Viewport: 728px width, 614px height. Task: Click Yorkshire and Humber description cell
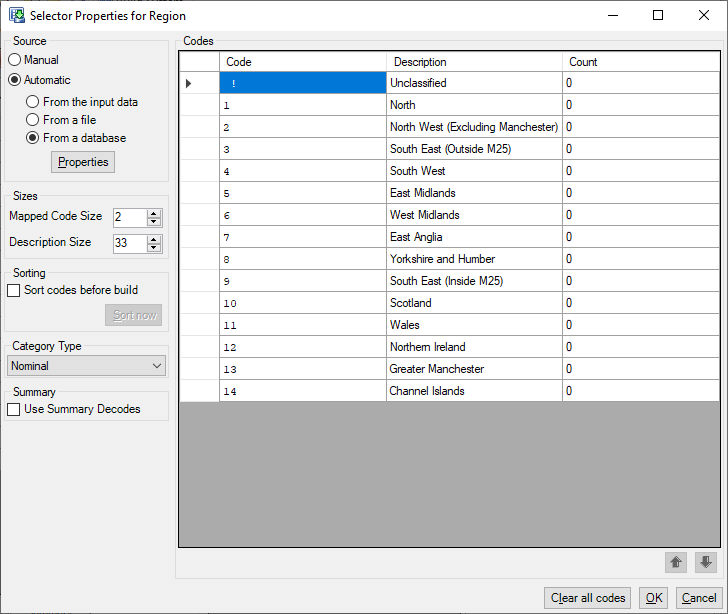point(474,259)
